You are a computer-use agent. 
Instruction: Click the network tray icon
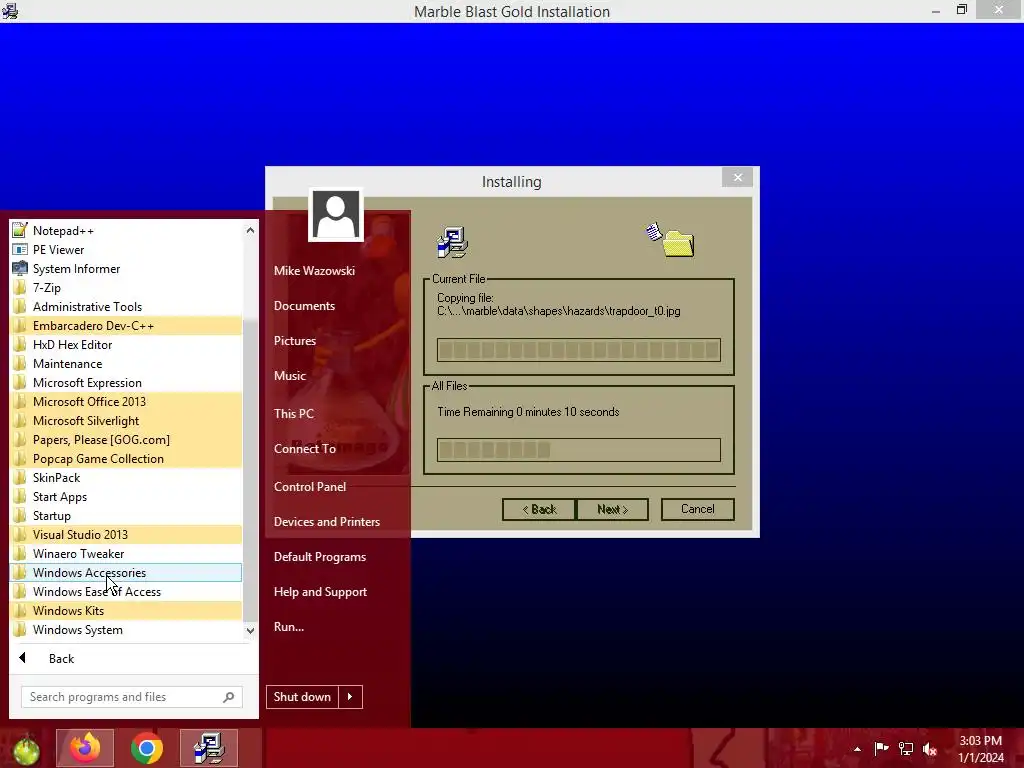click(x=906, y=748)
